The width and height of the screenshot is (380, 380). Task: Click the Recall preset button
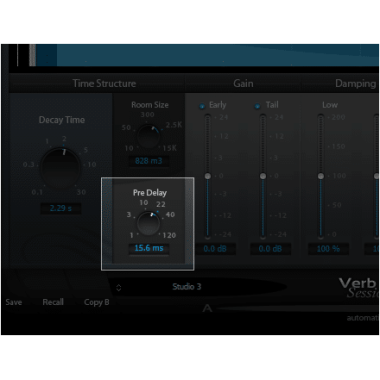[x=53, y=302]
